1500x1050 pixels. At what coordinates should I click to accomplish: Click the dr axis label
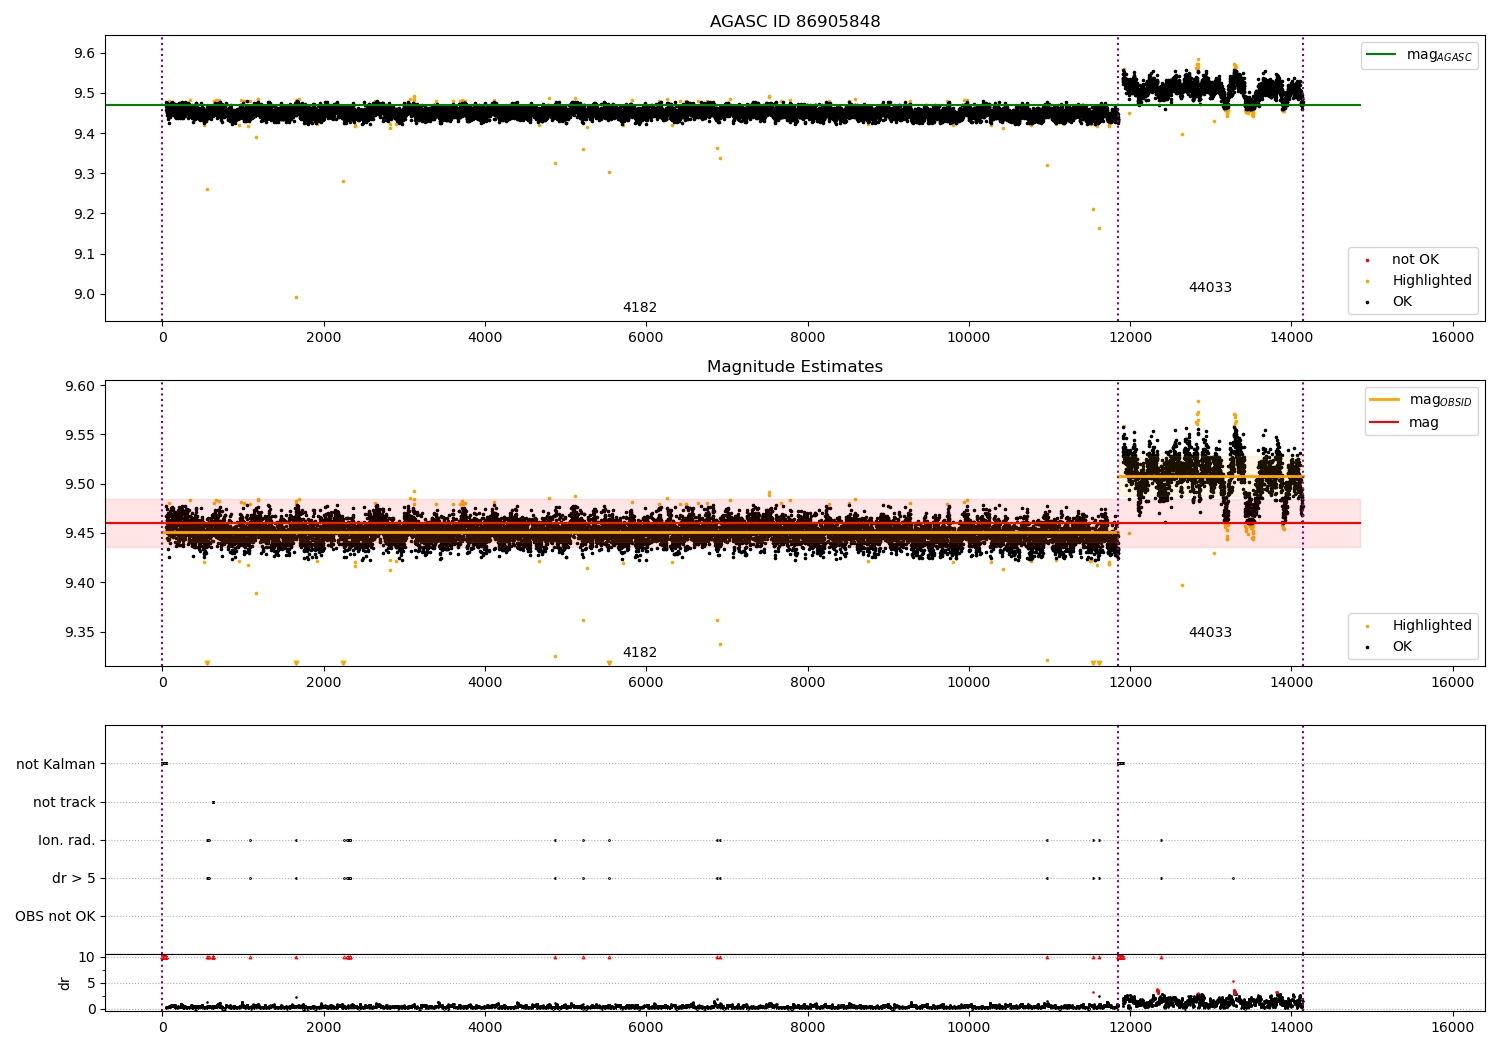(65, 983)
